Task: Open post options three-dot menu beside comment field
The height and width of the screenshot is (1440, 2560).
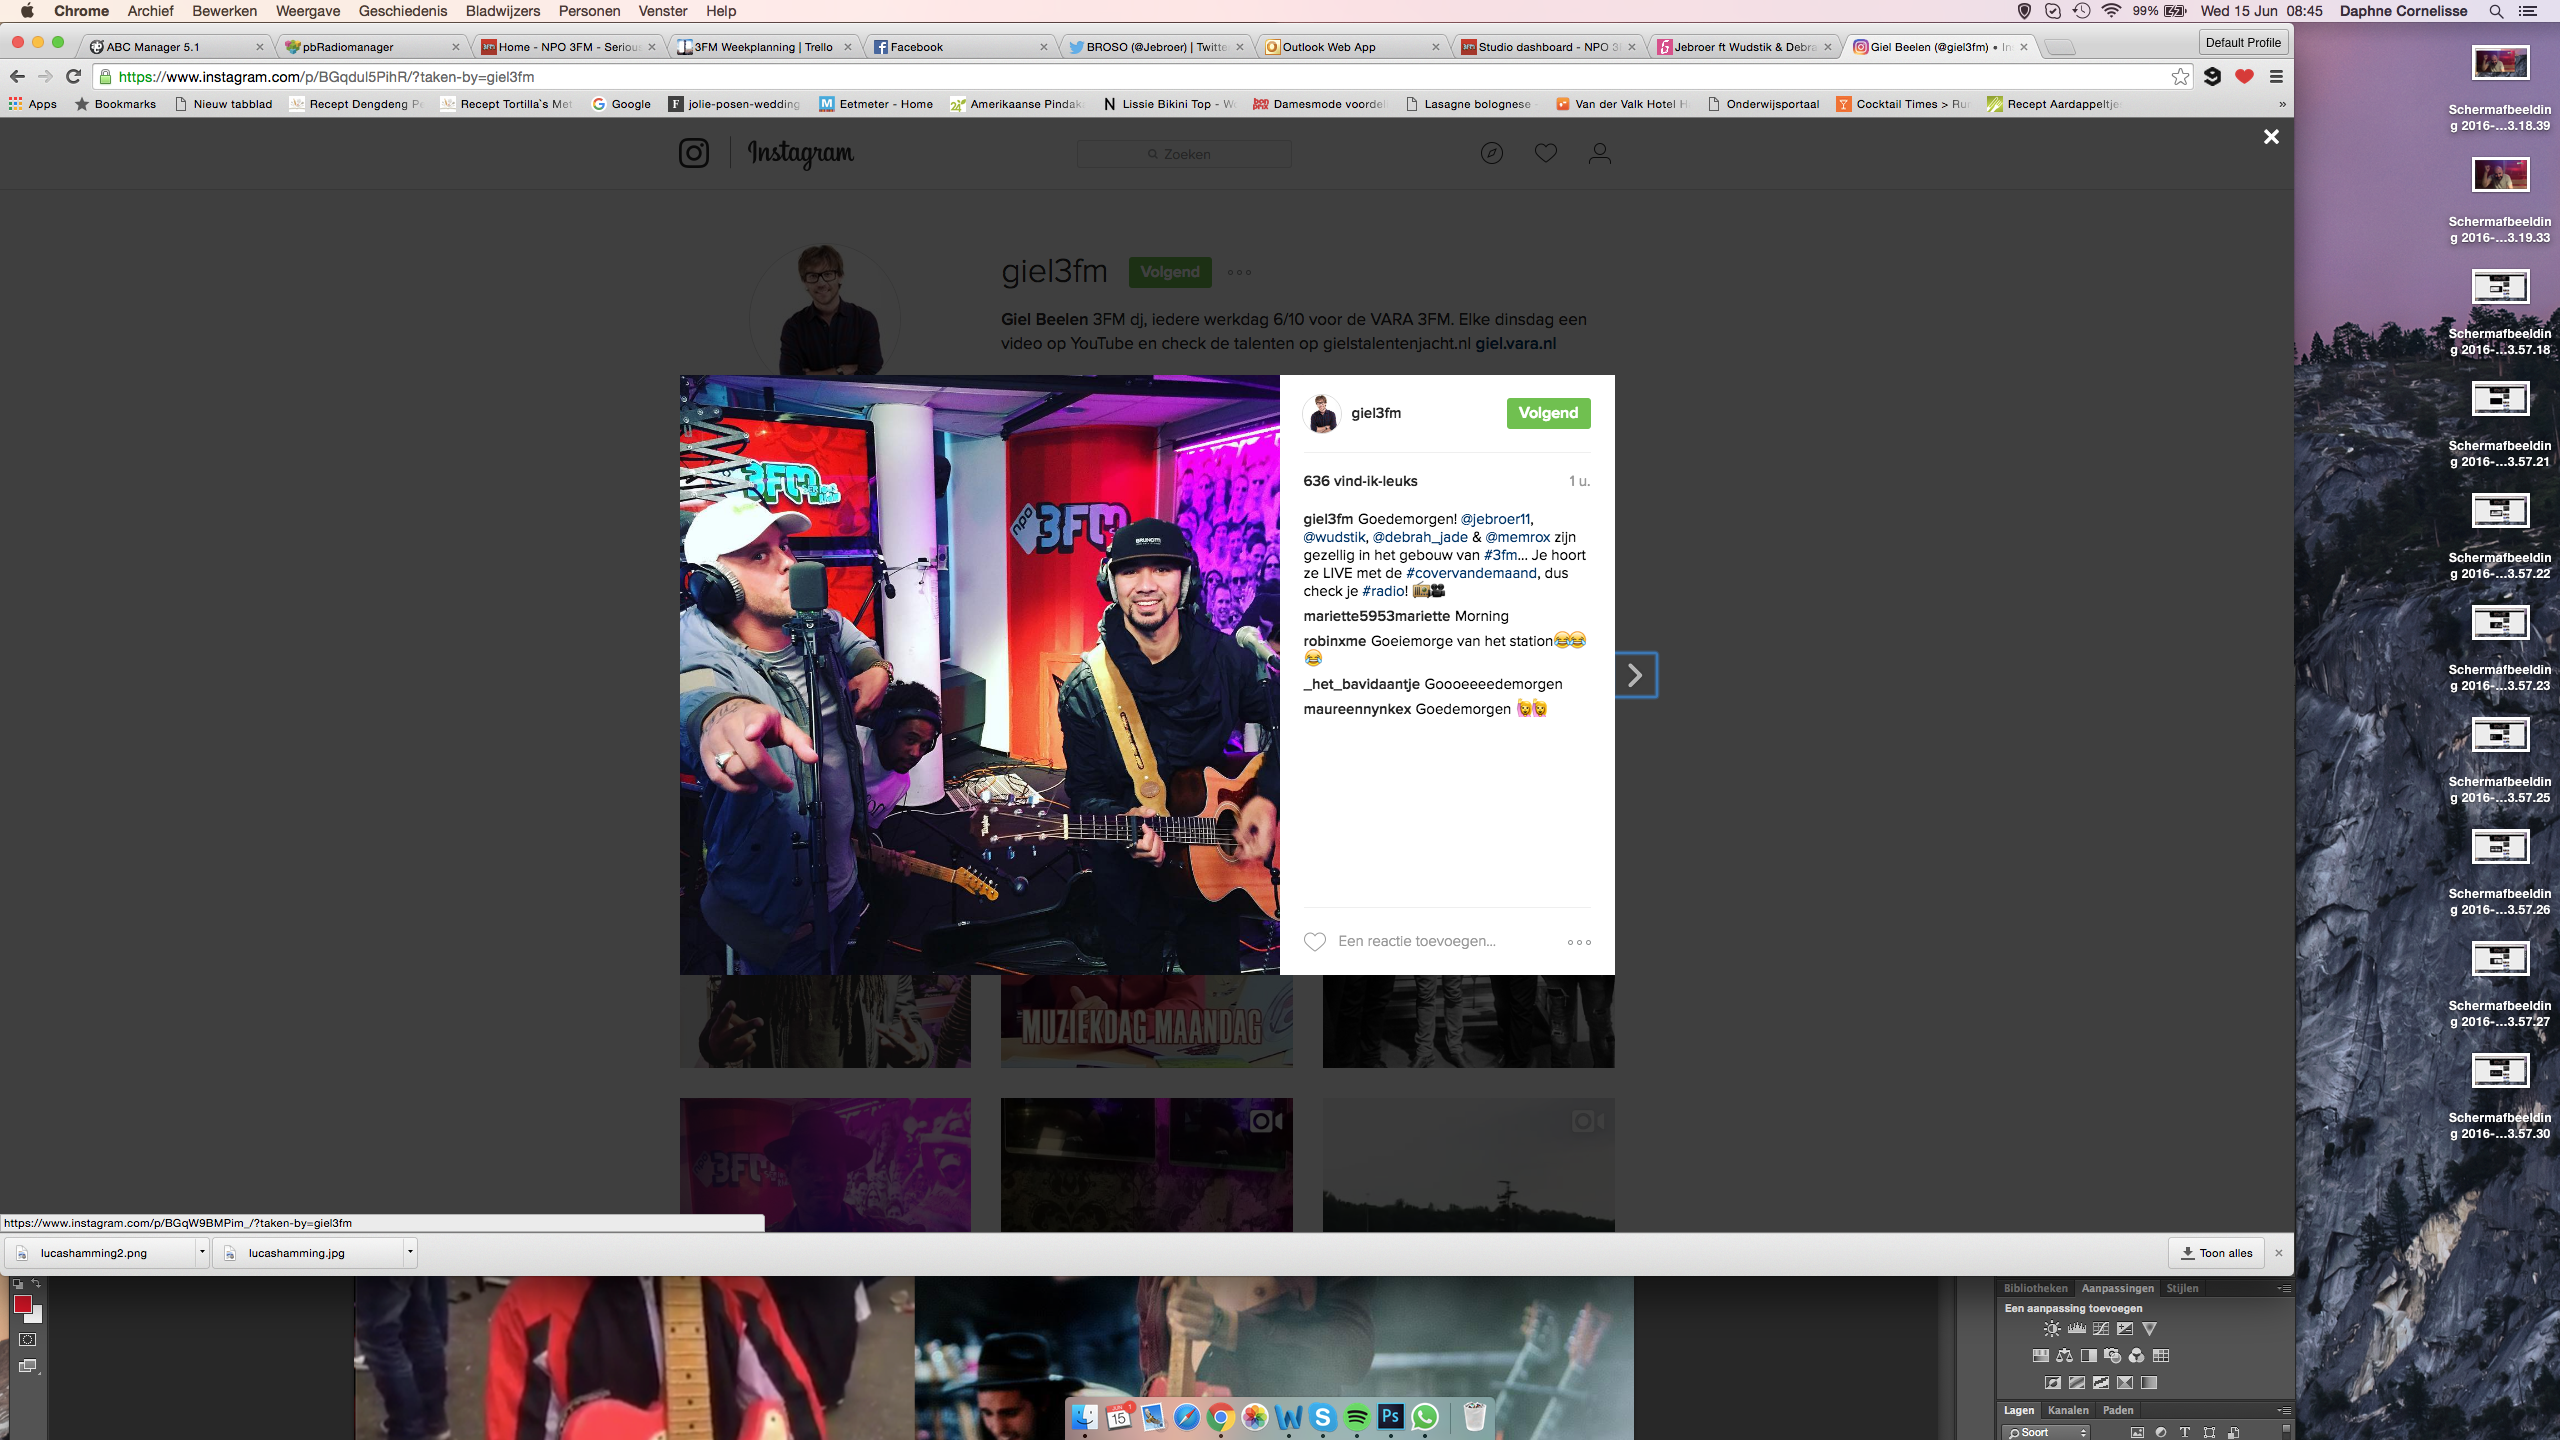Action: 1579,942
